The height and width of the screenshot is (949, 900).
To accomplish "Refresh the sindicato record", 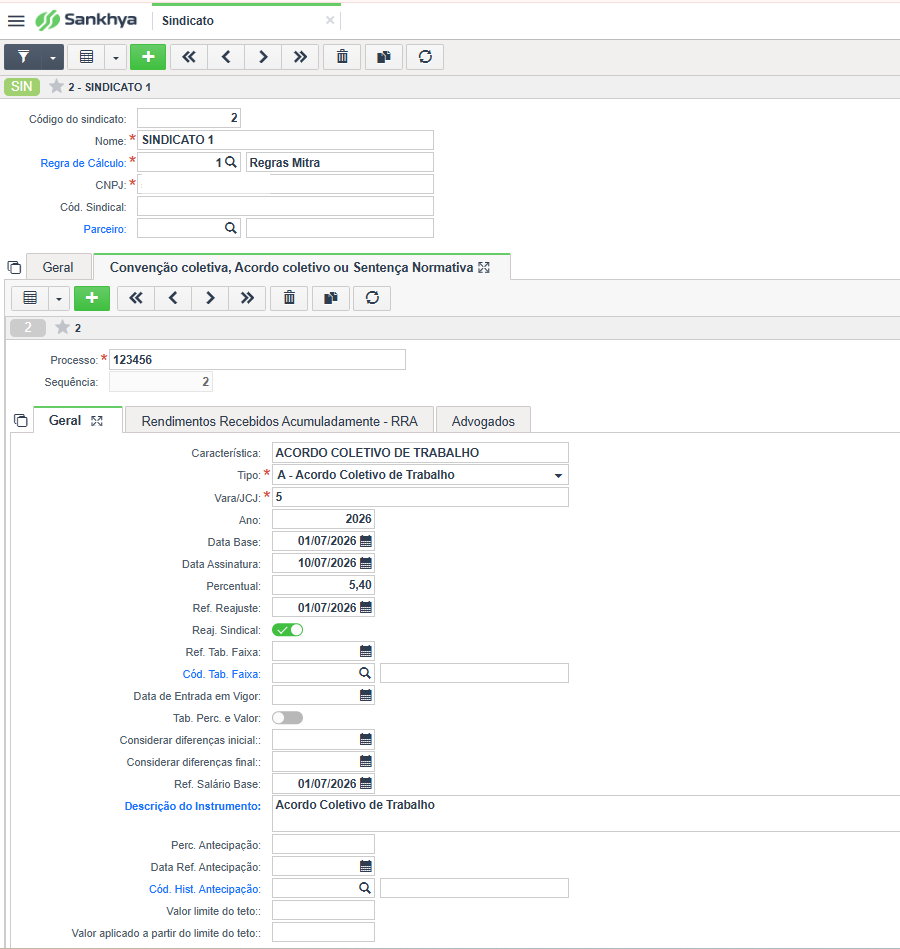I will [x=425, y=57].
